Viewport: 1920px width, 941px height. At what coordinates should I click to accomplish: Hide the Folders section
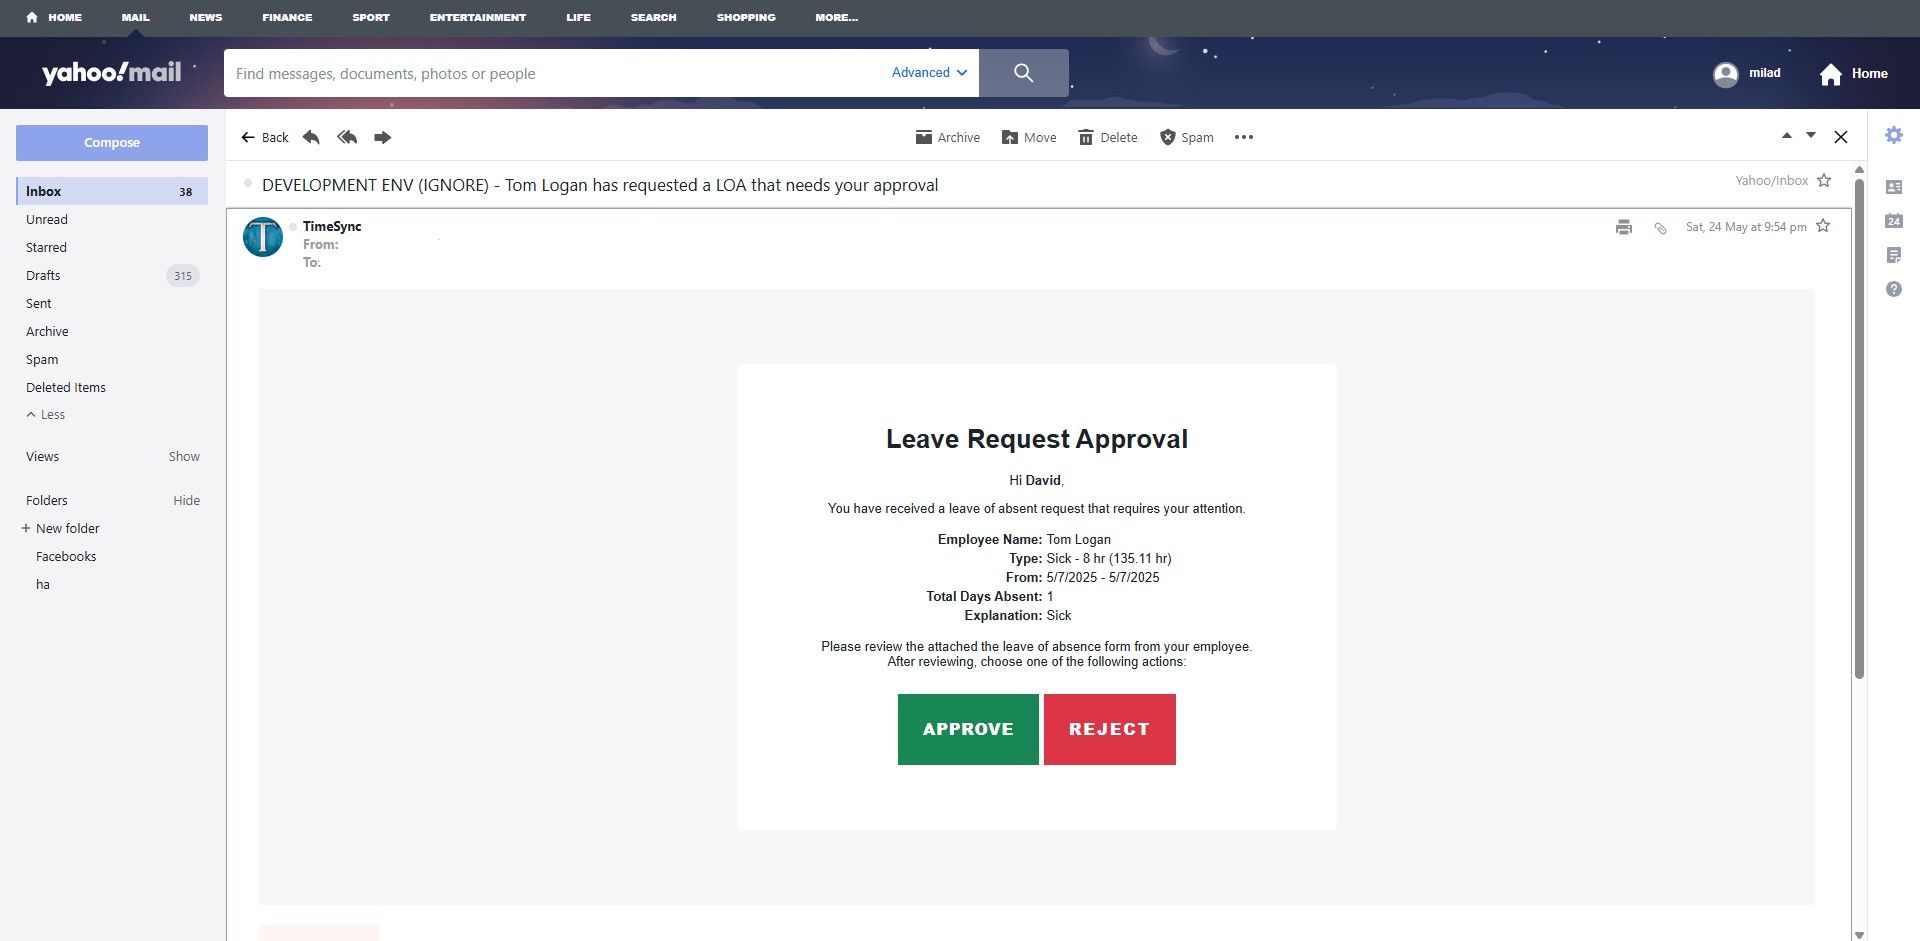pyautogui.click(x=186, y=501)
